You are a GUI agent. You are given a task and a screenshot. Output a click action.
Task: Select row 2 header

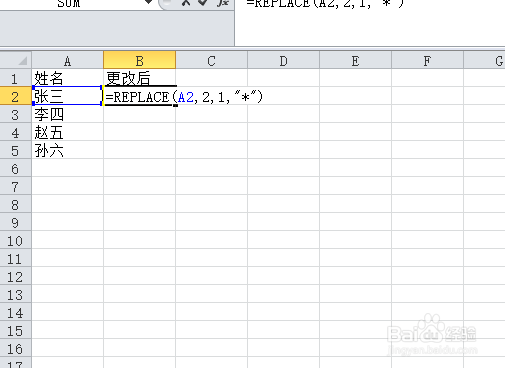(16, 96)
